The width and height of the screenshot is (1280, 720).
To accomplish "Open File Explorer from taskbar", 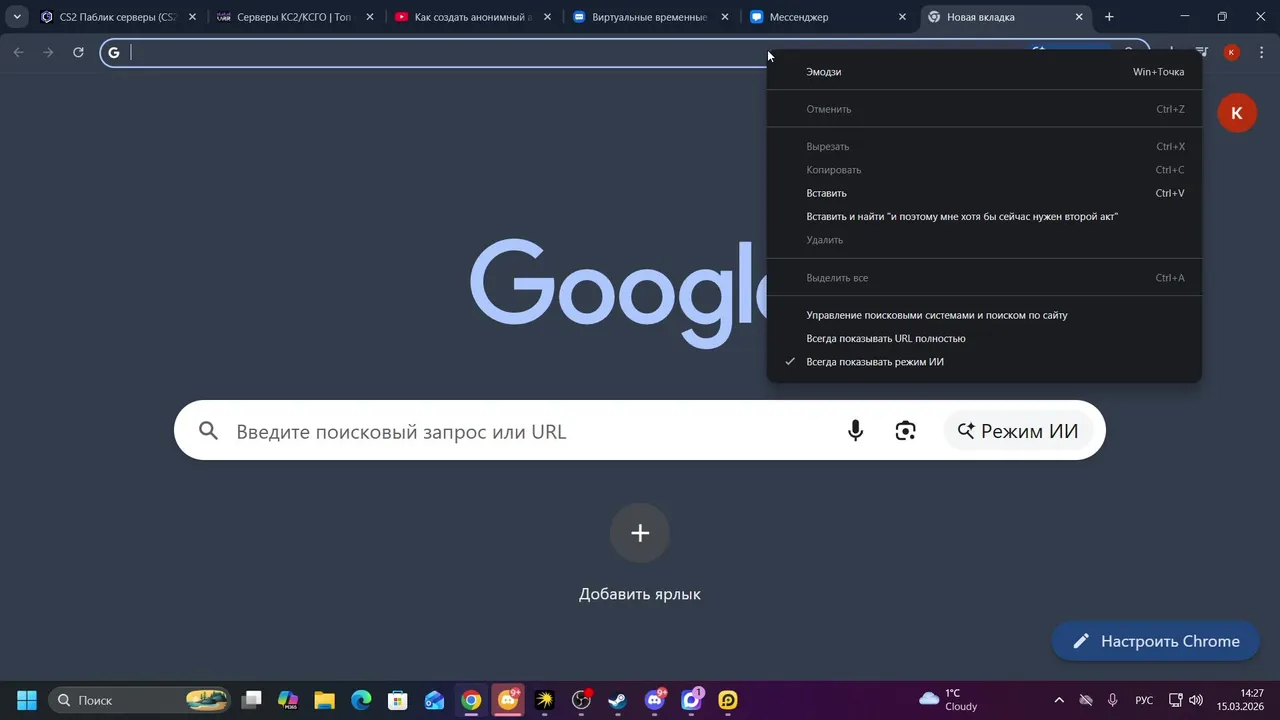I will click(x=324, y=700).
